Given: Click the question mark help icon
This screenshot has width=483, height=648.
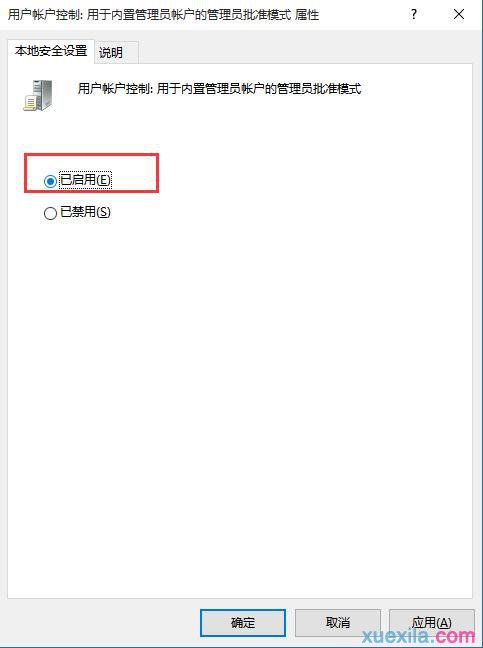Looking at the screenshot, I should coord(414,15).
